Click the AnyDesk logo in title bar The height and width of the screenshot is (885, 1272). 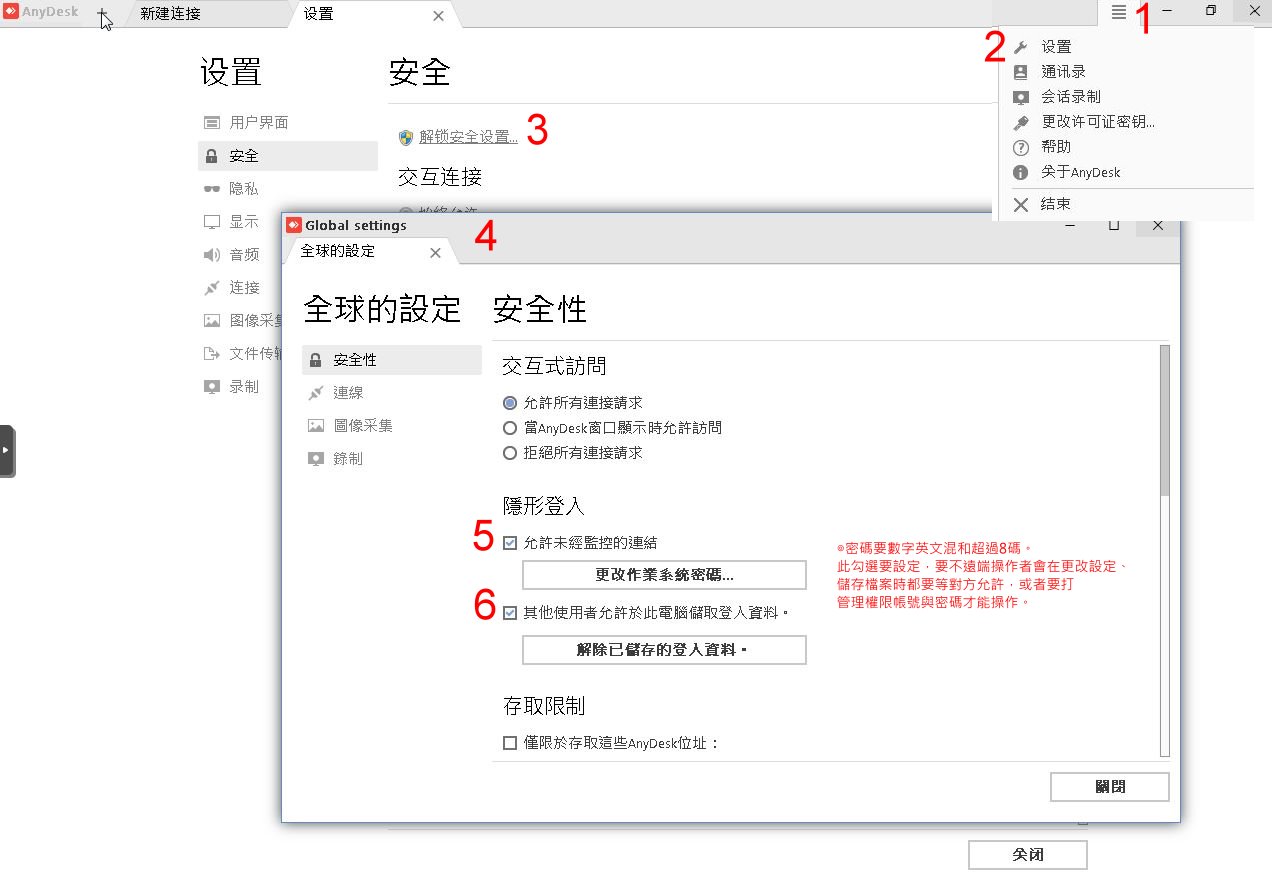point(11,13)
